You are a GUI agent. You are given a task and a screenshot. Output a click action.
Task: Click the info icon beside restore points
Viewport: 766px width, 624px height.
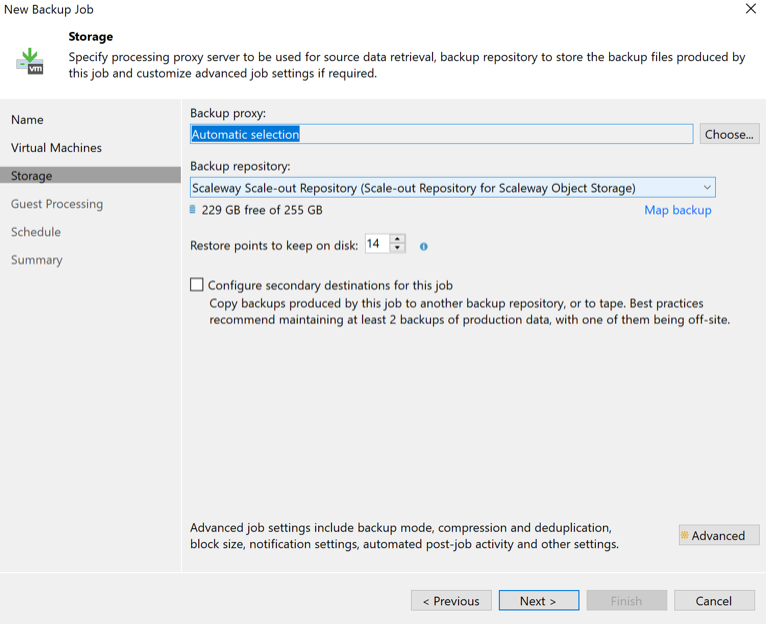[424, 246]
